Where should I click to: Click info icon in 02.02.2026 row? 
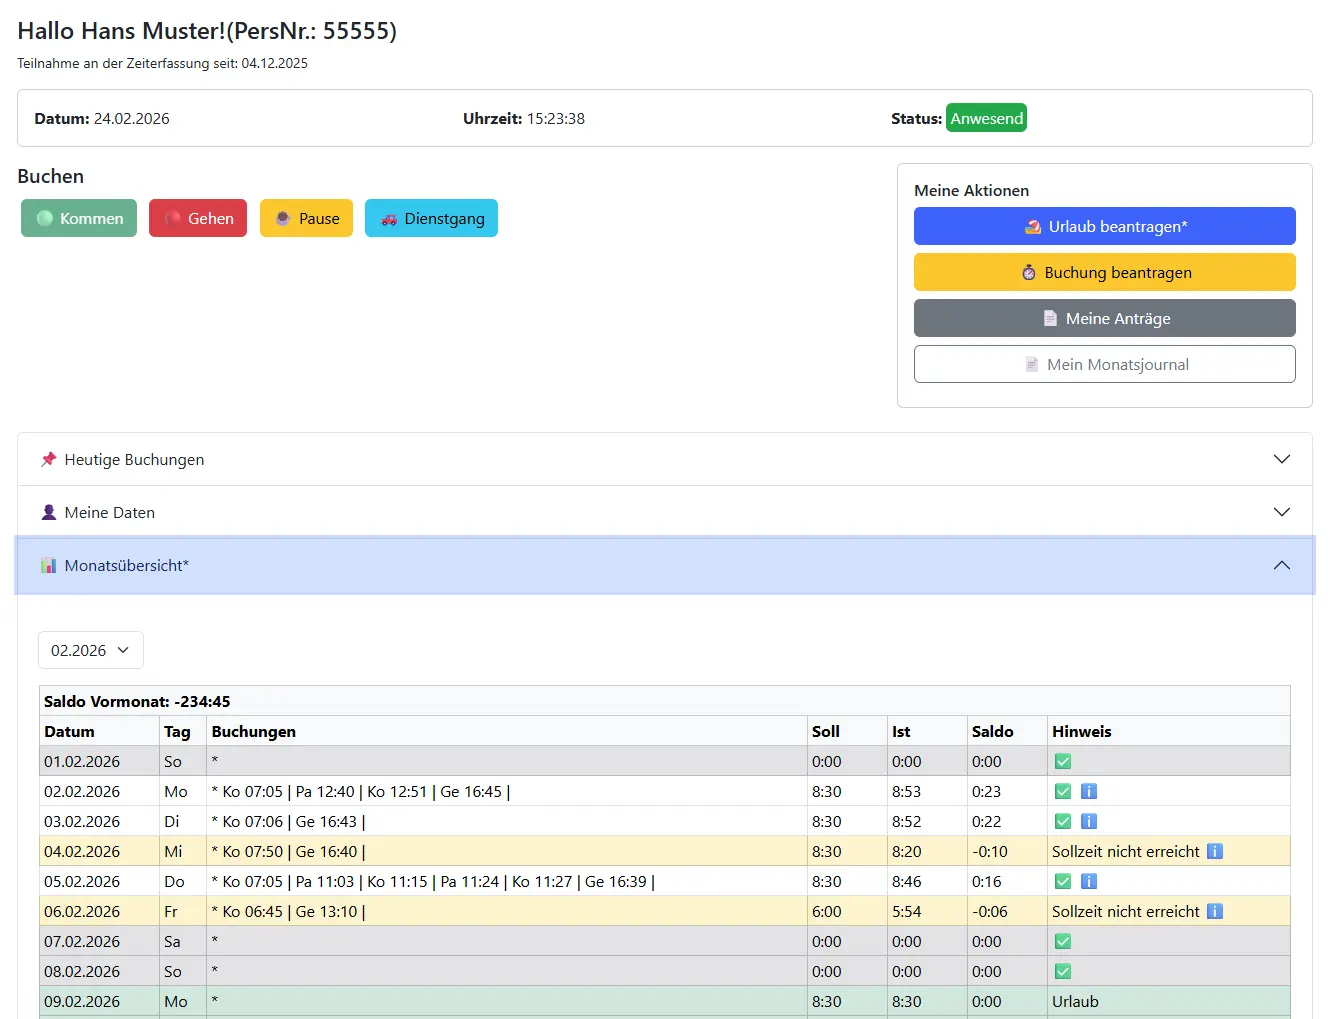(x=1089, y=791)
